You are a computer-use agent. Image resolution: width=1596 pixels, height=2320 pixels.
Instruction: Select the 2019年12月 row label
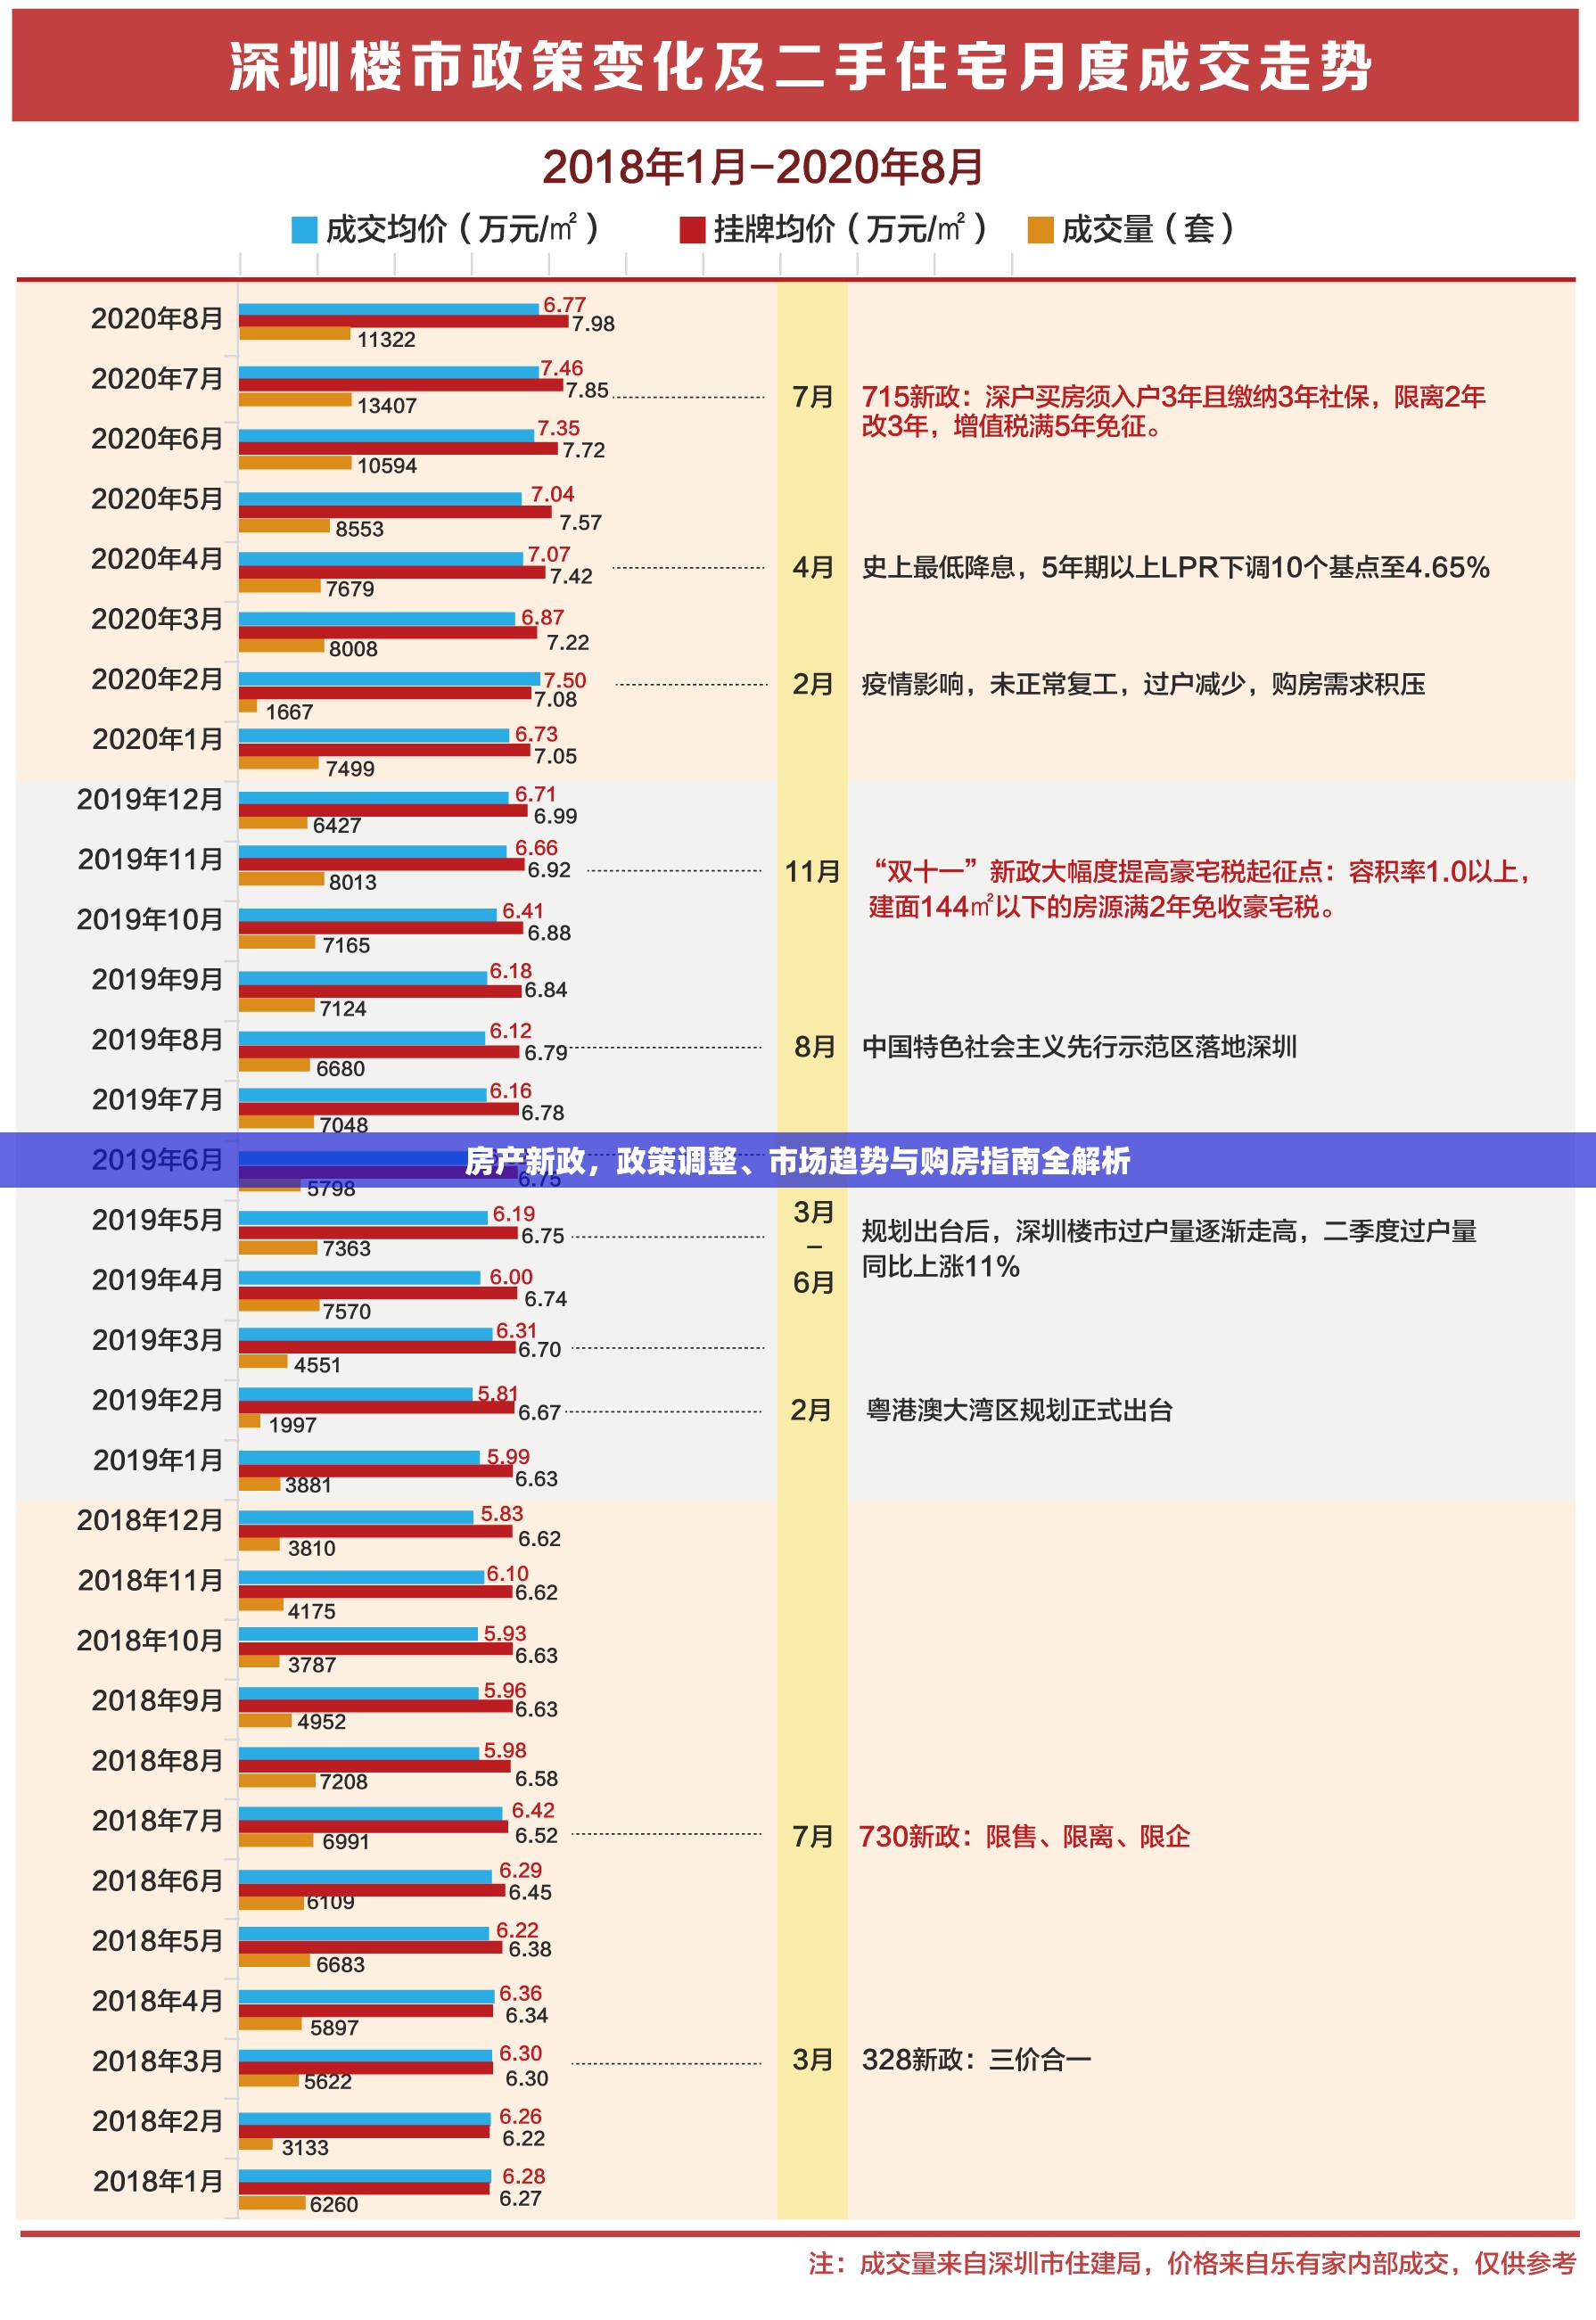[150, 799]
